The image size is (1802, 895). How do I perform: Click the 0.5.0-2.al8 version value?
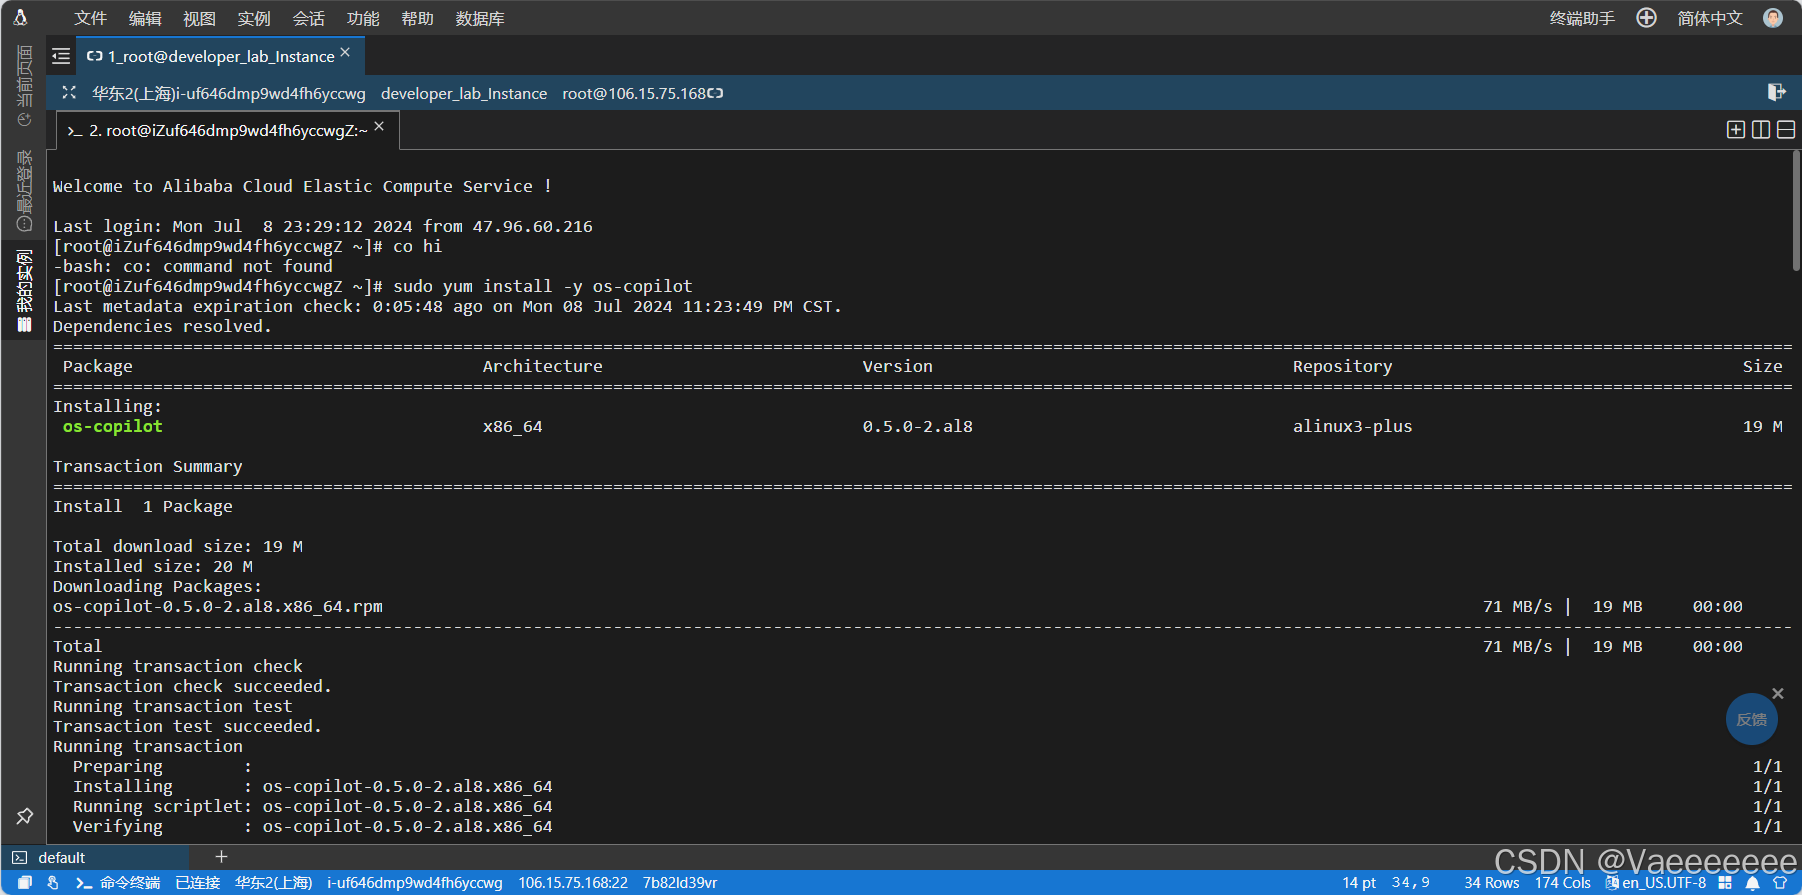click(x=917, y=426)
